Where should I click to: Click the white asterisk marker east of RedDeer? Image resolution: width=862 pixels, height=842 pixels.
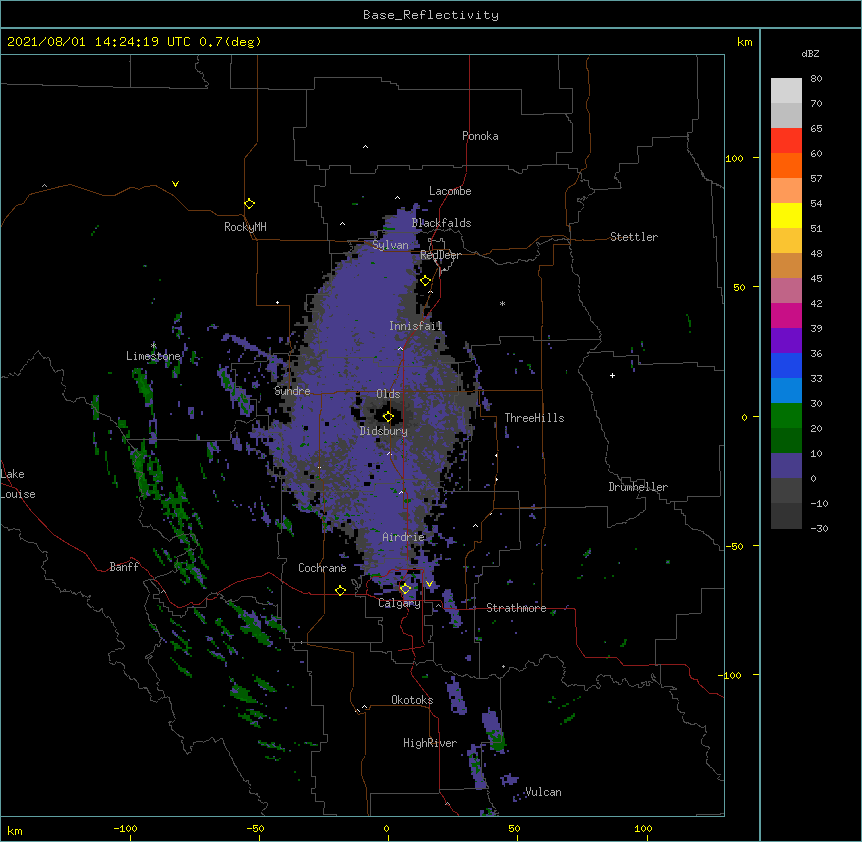[502, 303]
